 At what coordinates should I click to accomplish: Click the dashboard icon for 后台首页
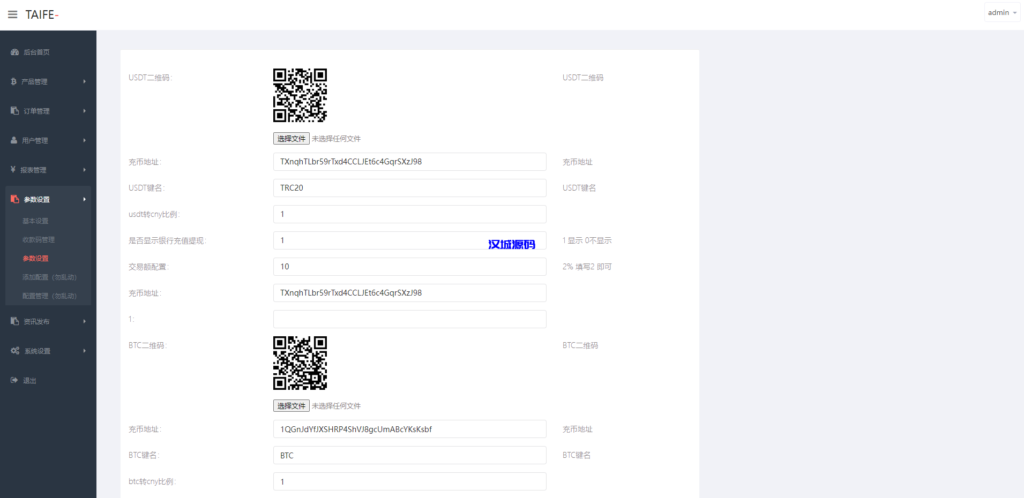(x=14, y=52)
